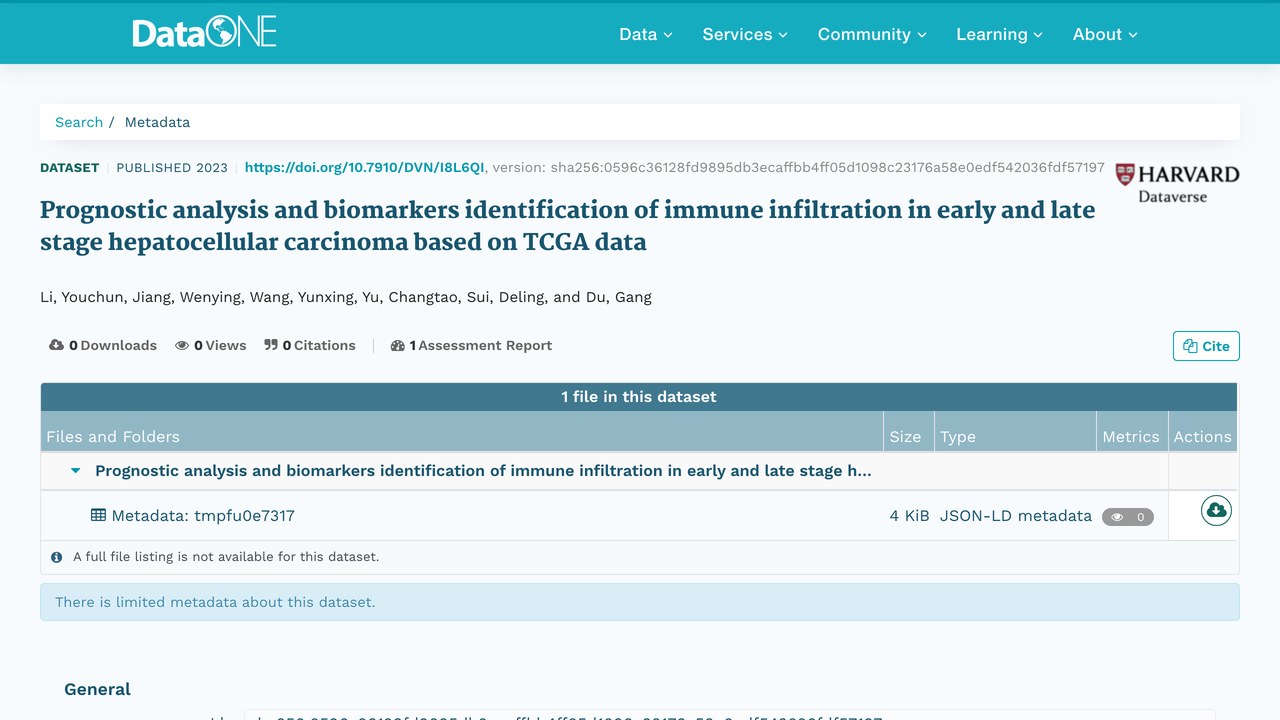Click the author list starting Li, Youchun
Image resolution: width=1280 pixels, height=720 pixels.
coord(346,297)
